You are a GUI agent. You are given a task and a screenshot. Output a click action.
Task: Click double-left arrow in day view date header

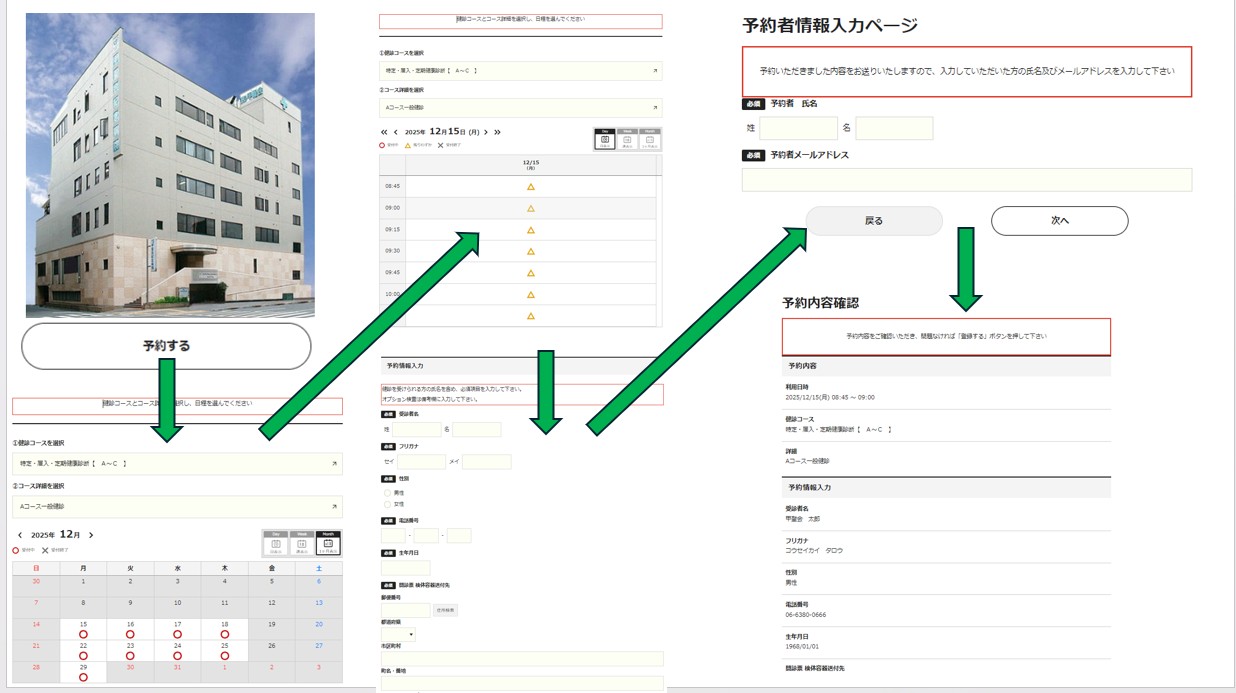(384, 132)
